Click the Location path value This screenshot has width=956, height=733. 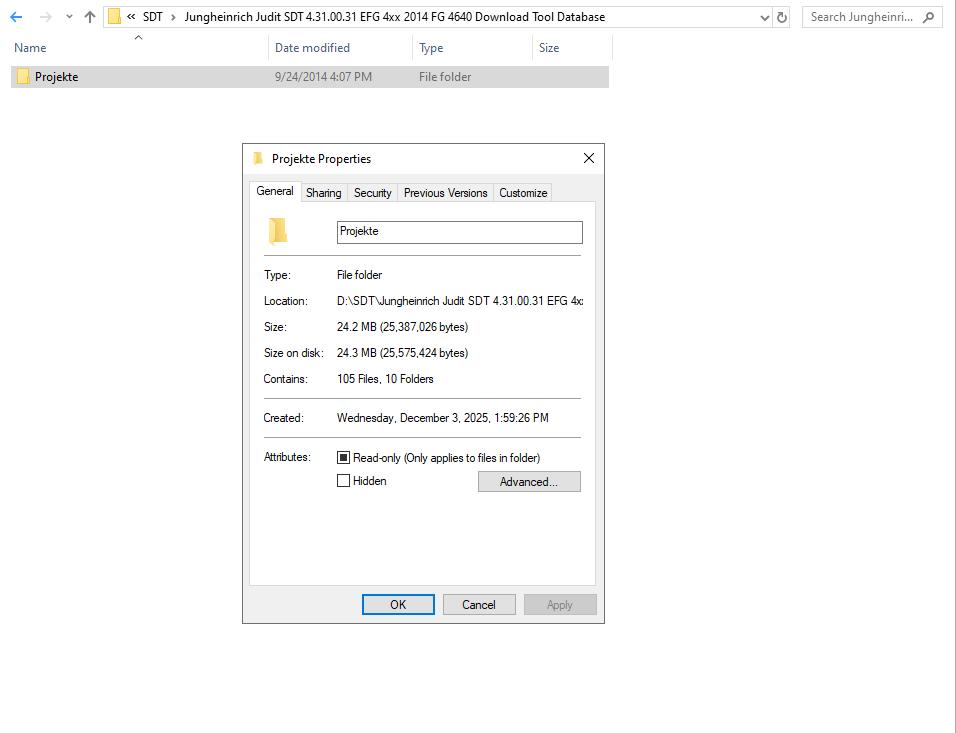click(460, 301)
